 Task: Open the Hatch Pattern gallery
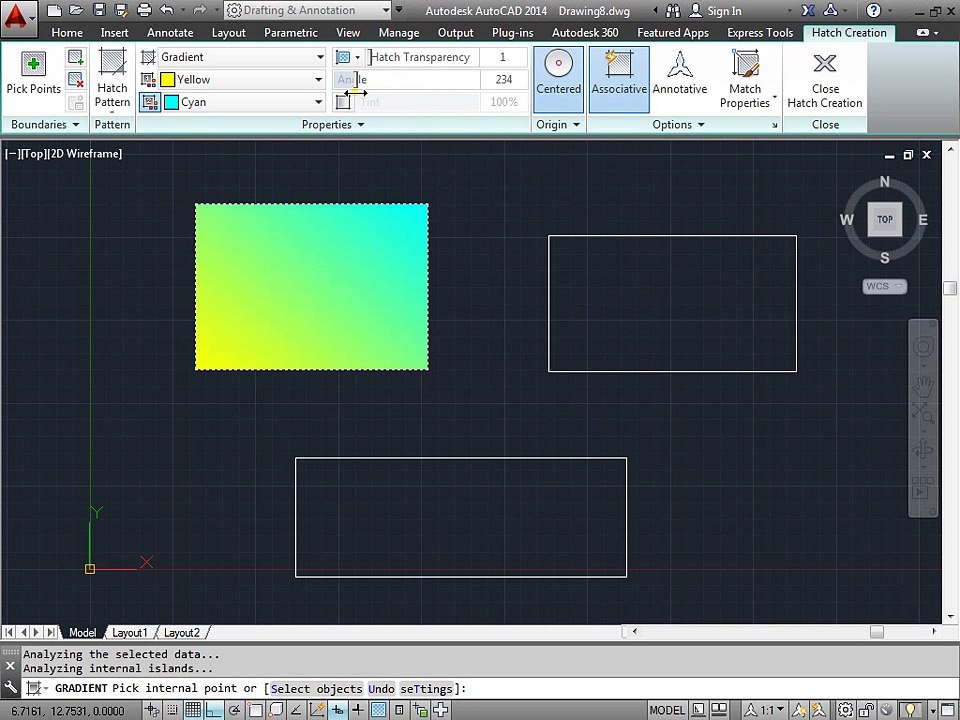112,80
